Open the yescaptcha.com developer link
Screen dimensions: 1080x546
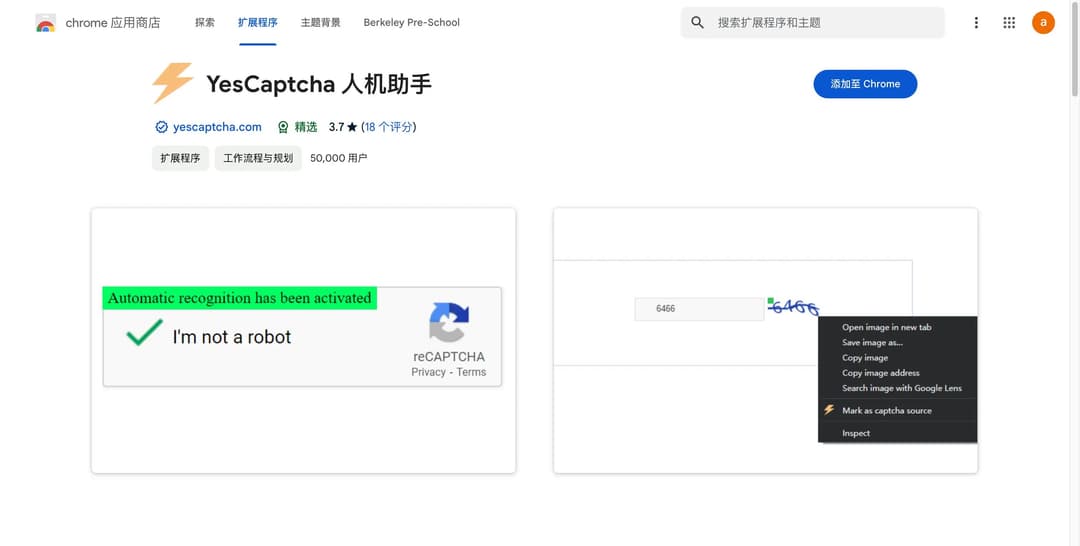click(x=217, y=127)
